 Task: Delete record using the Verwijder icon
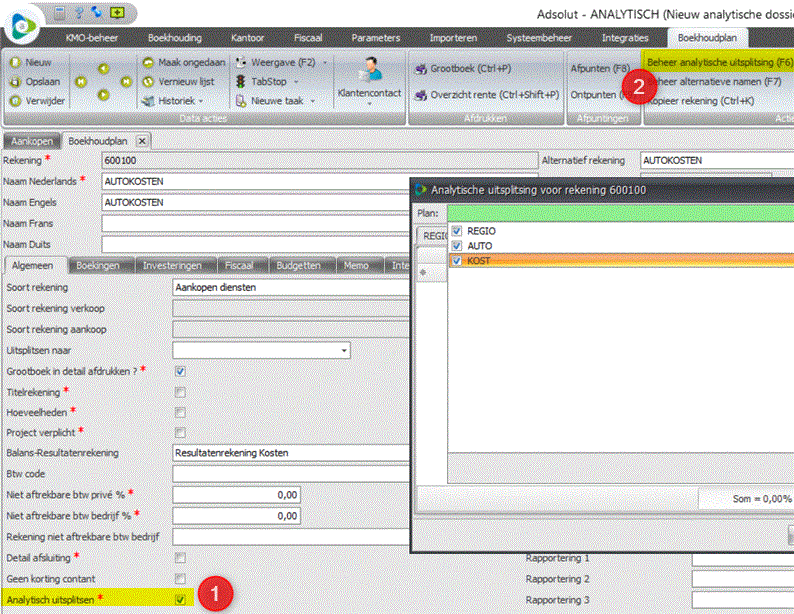(15, 100)
